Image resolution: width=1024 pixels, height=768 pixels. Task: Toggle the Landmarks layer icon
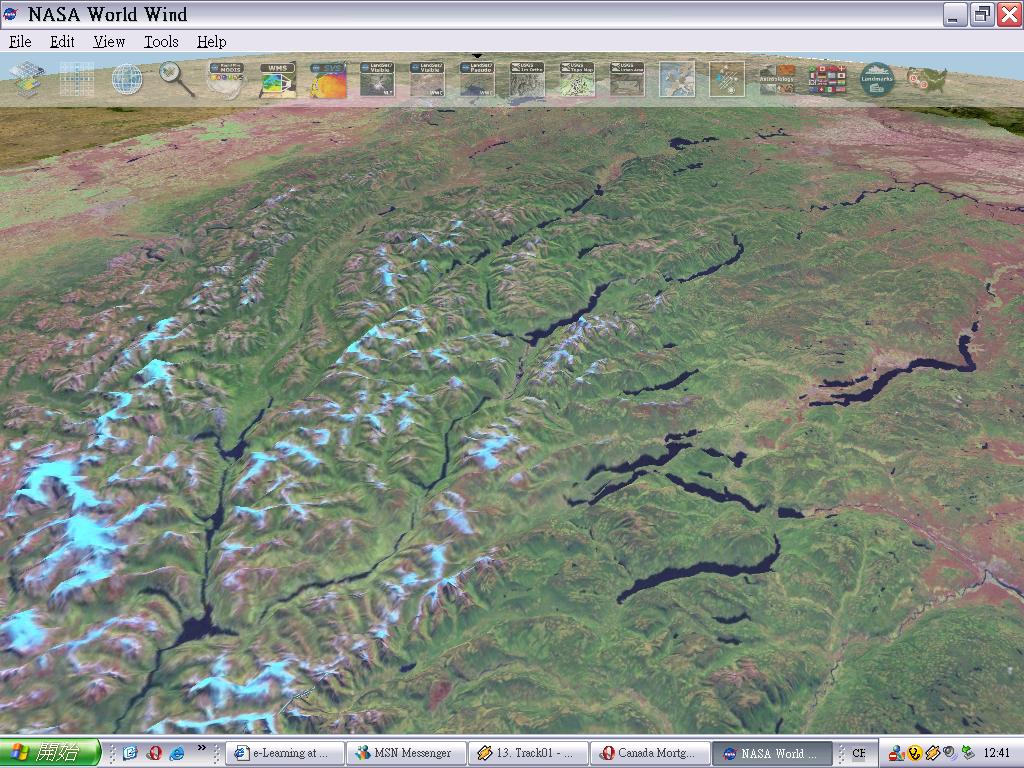coord(876,79)
